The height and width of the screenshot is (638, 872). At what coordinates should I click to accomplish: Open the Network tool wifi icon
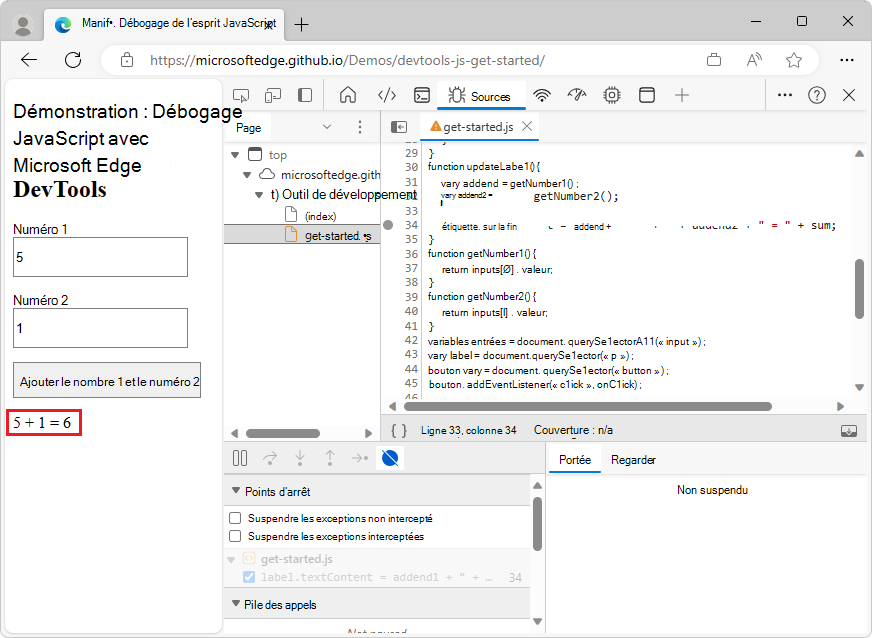(x=542, y=96)
